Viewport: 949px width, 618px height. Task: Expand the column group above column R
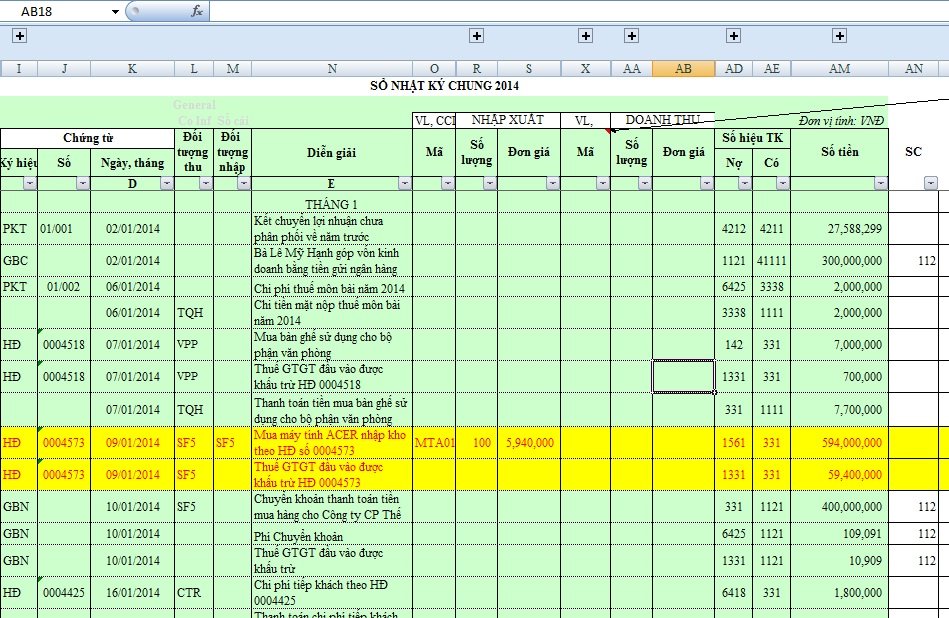tap(476, 36)
